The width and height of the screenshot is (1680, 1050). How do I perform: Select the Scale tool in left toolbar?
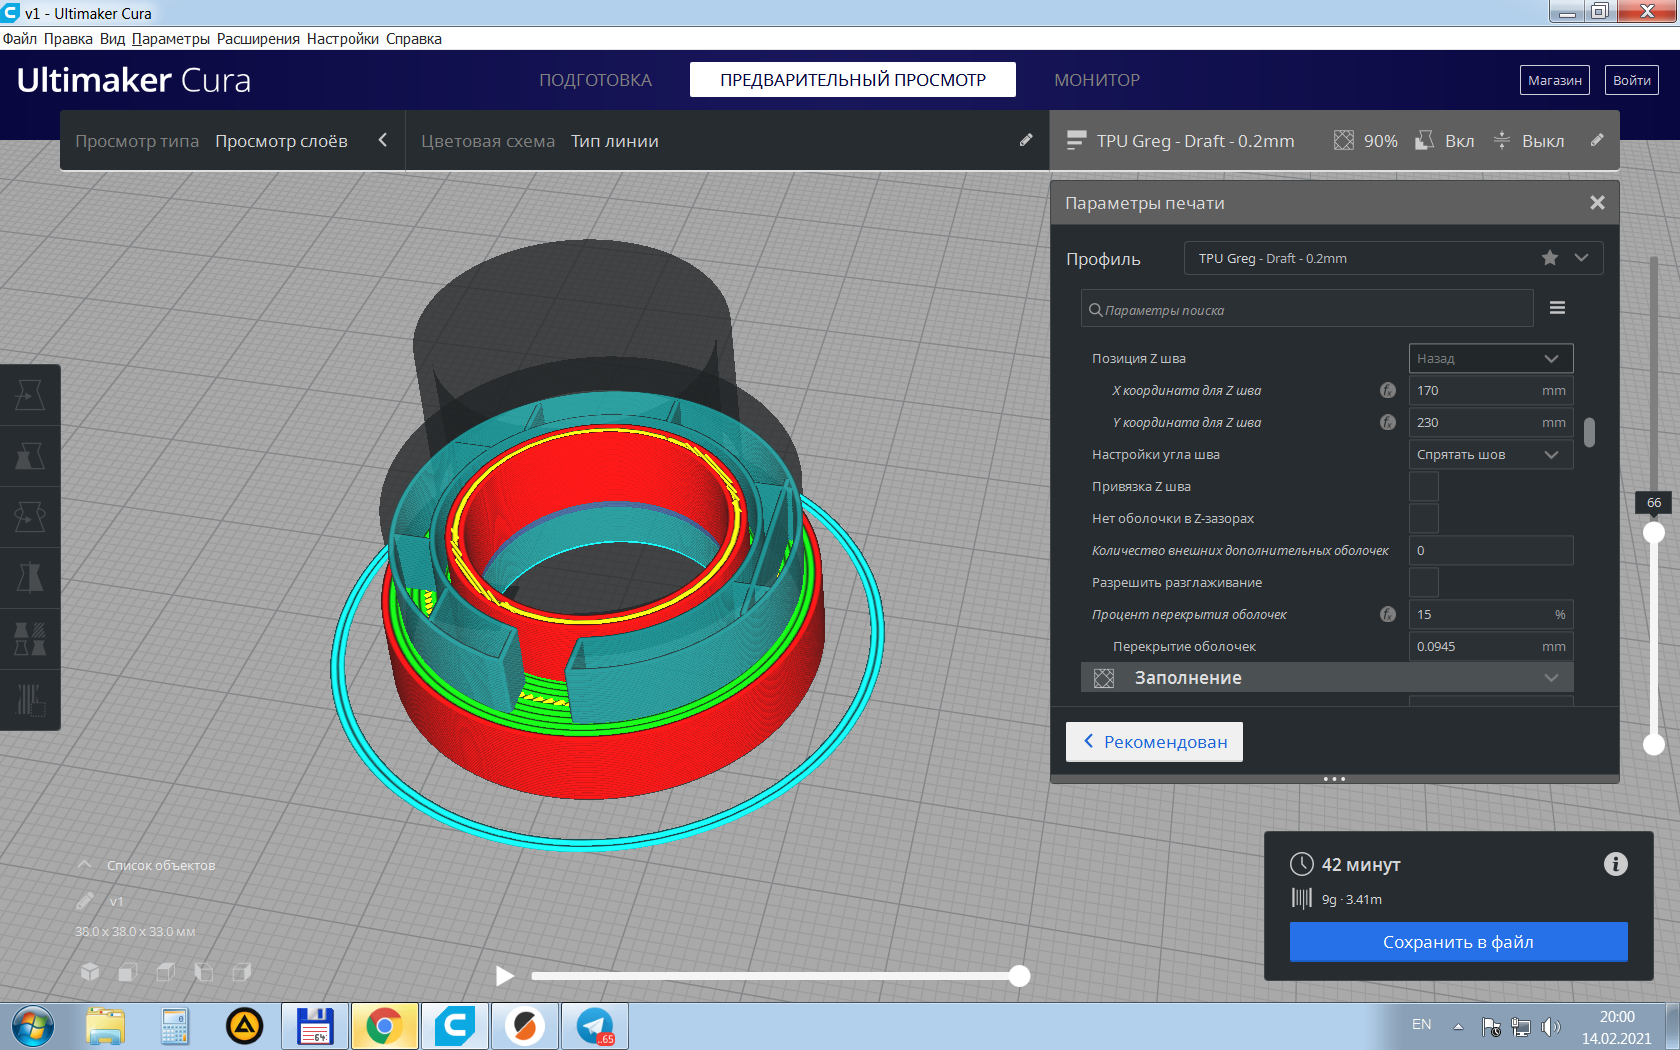(30, 456)
